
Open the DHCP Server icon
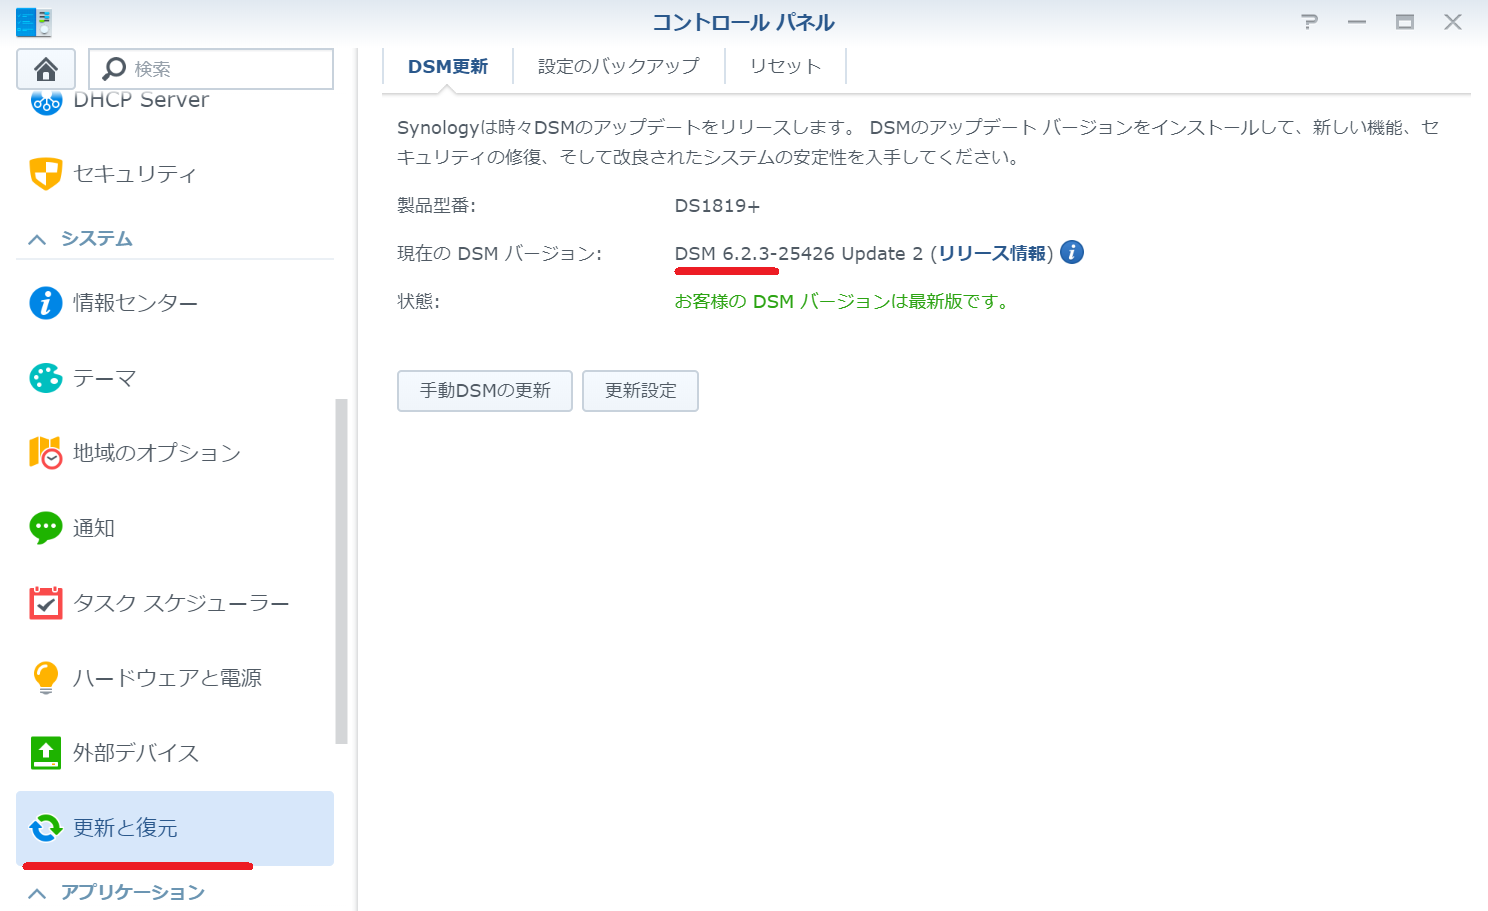tap(46, 102)
